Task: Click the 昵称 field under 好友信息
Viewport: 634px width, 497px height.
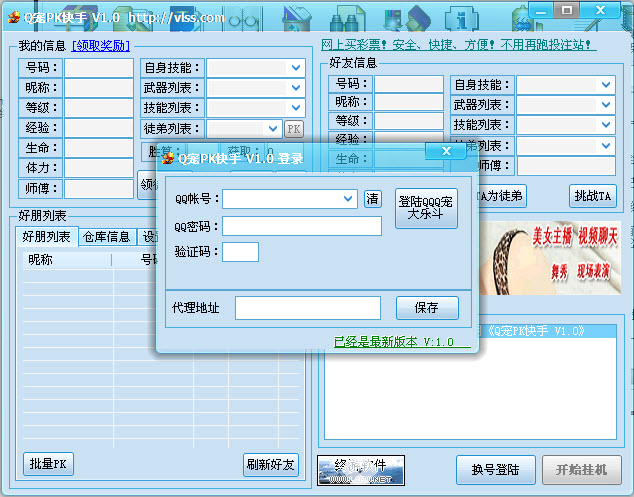Action: point(409,102)
